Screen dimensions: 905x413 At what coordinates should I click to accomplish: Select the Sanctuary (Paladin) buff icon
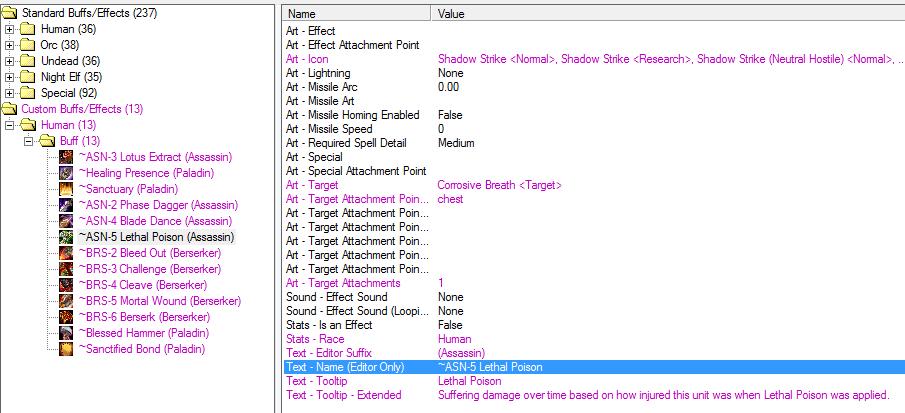[x=66, y=189]
